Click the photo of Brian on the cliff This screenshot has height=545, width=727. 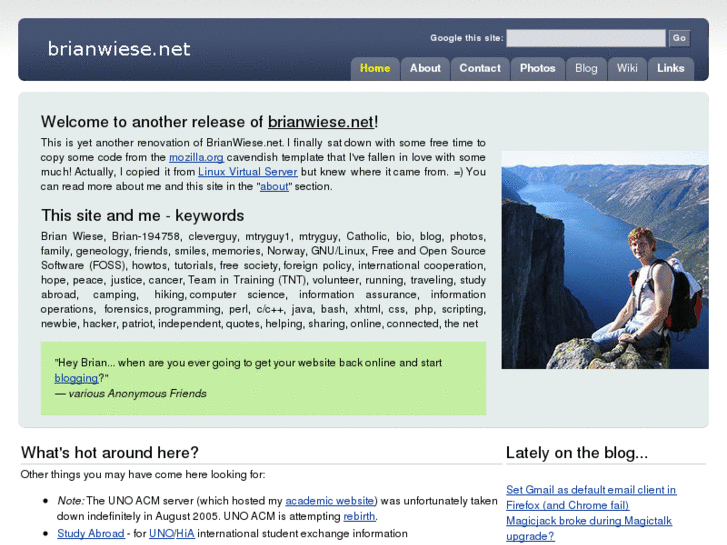[605, 260]
